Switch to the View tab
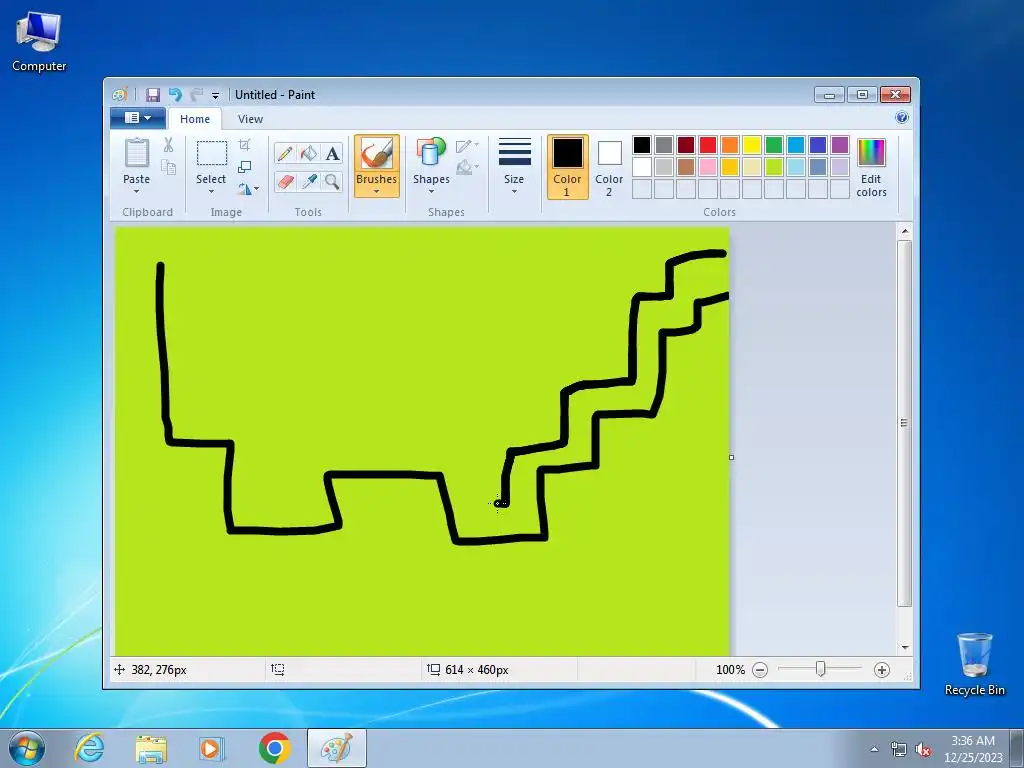Image resolution: width=1024 pixels, height=768 pixels. click(250, 119)
